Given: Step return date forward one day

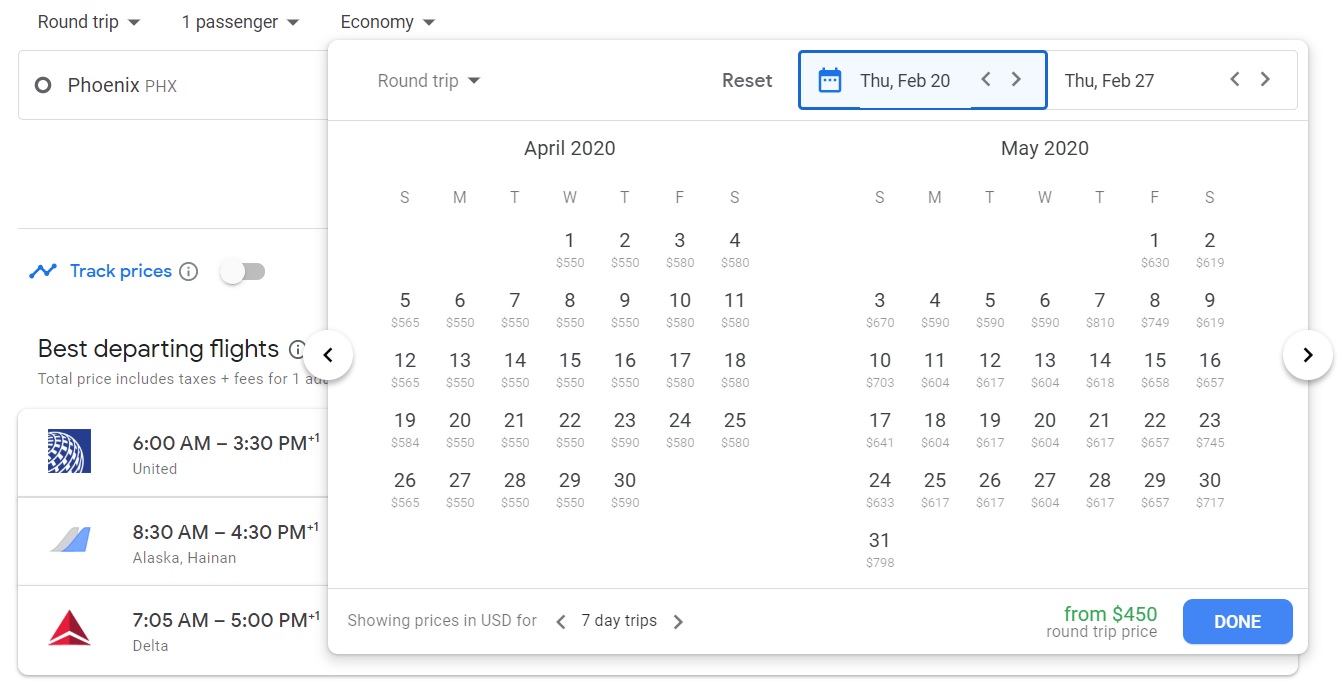Looking at the screenshot, I should [x=1265, y=80].
